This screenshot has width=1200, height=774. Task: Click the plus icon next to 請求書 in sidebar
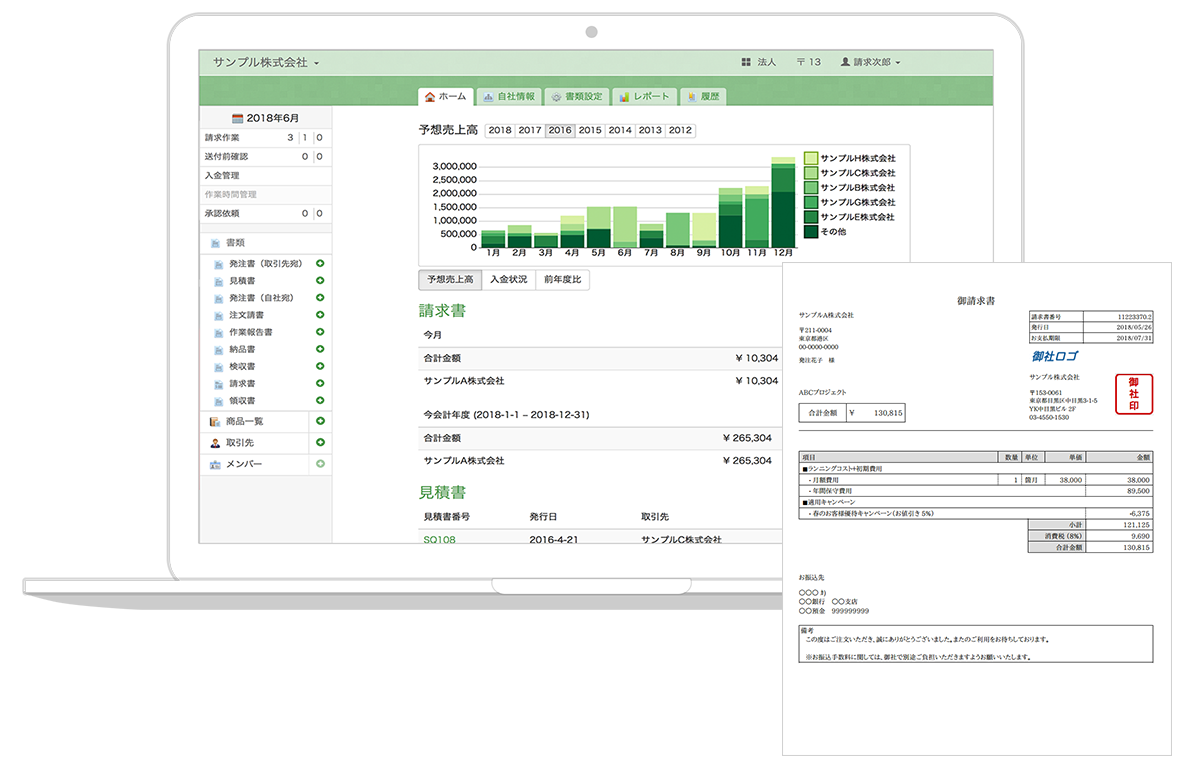pyautogui.click(x=320, y=383)
